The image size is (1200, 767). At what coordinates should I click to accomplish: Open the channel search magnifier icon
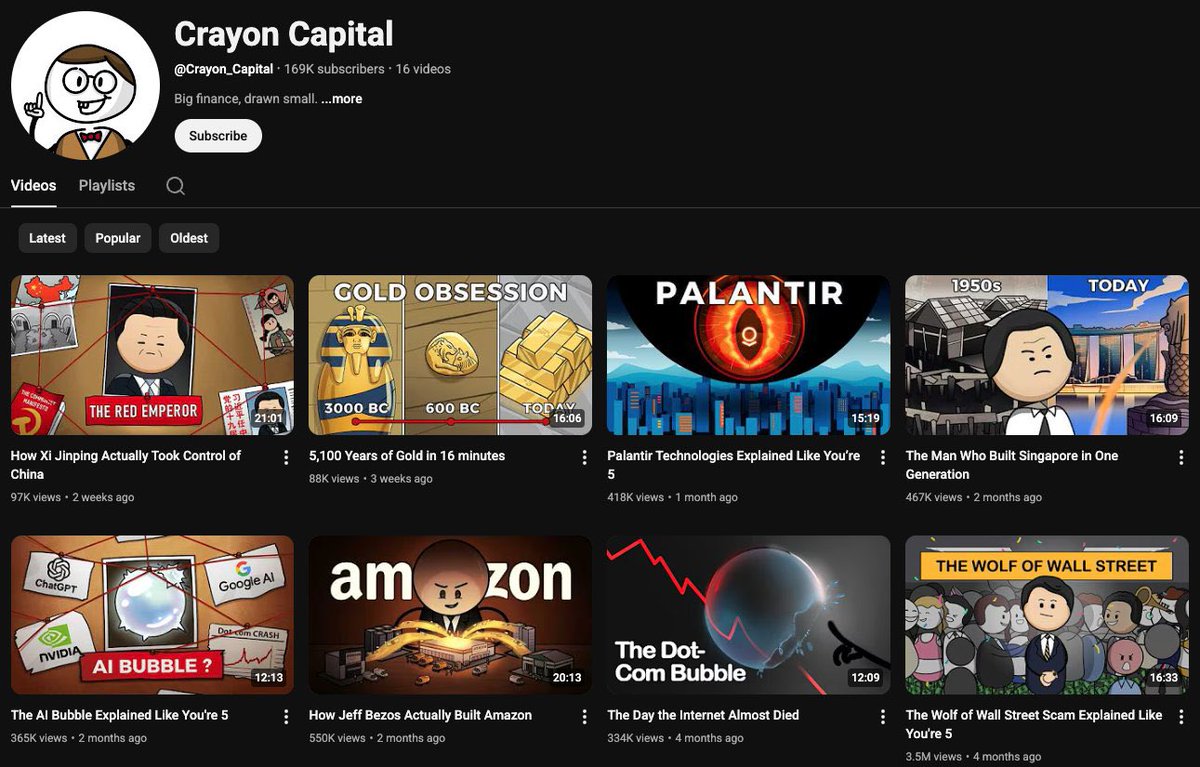pyautogui.click(x=175, y=186)
